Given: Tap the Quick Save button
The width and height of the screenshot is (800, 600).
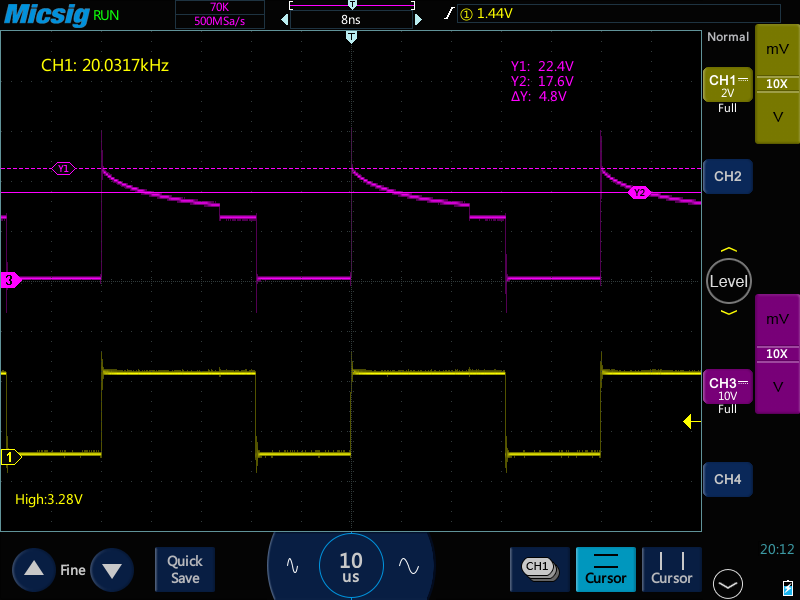Looking at the screenshot, I should point(185,569).
